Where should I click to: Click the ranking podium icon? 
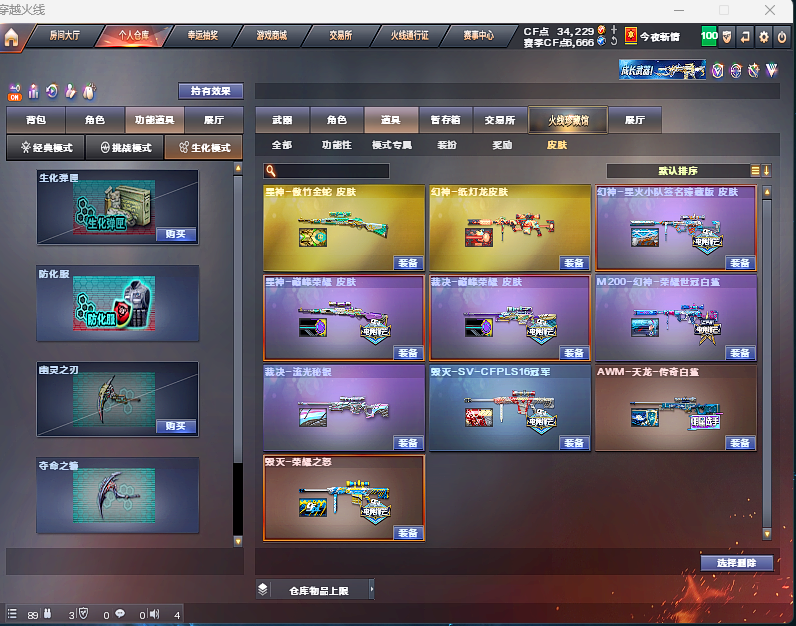(x=34, y=91)
